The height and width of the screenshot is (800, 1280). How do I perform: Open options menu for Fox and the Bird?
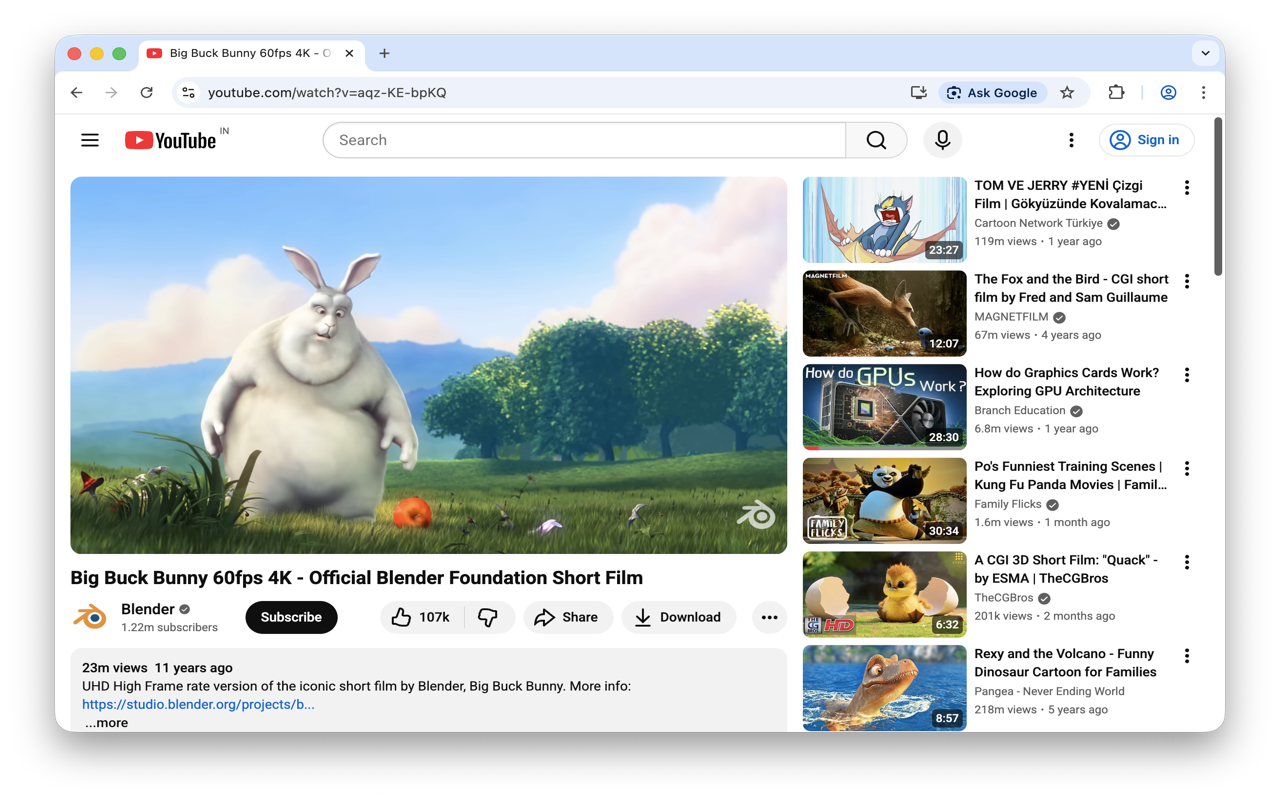1187,281
